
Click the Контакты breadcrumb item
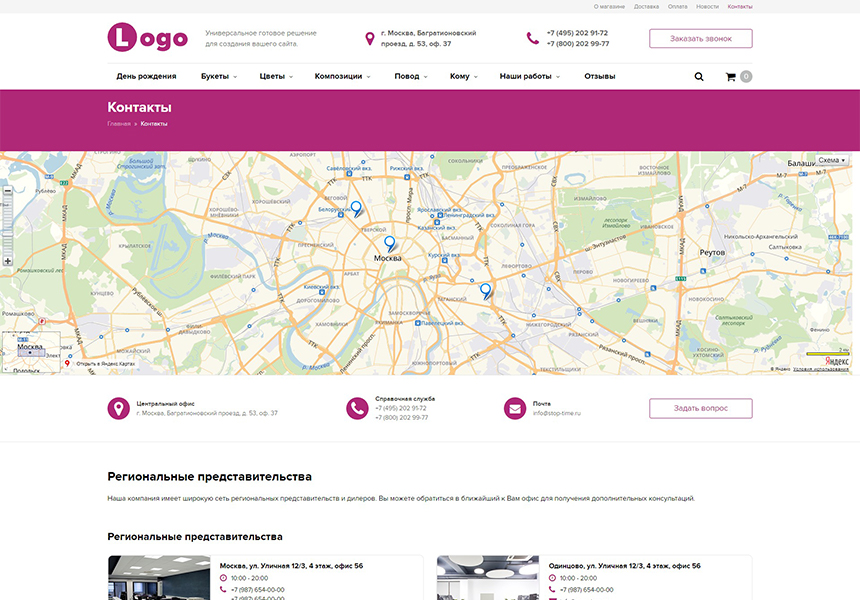pyautogui.click(x=154, y=124)
